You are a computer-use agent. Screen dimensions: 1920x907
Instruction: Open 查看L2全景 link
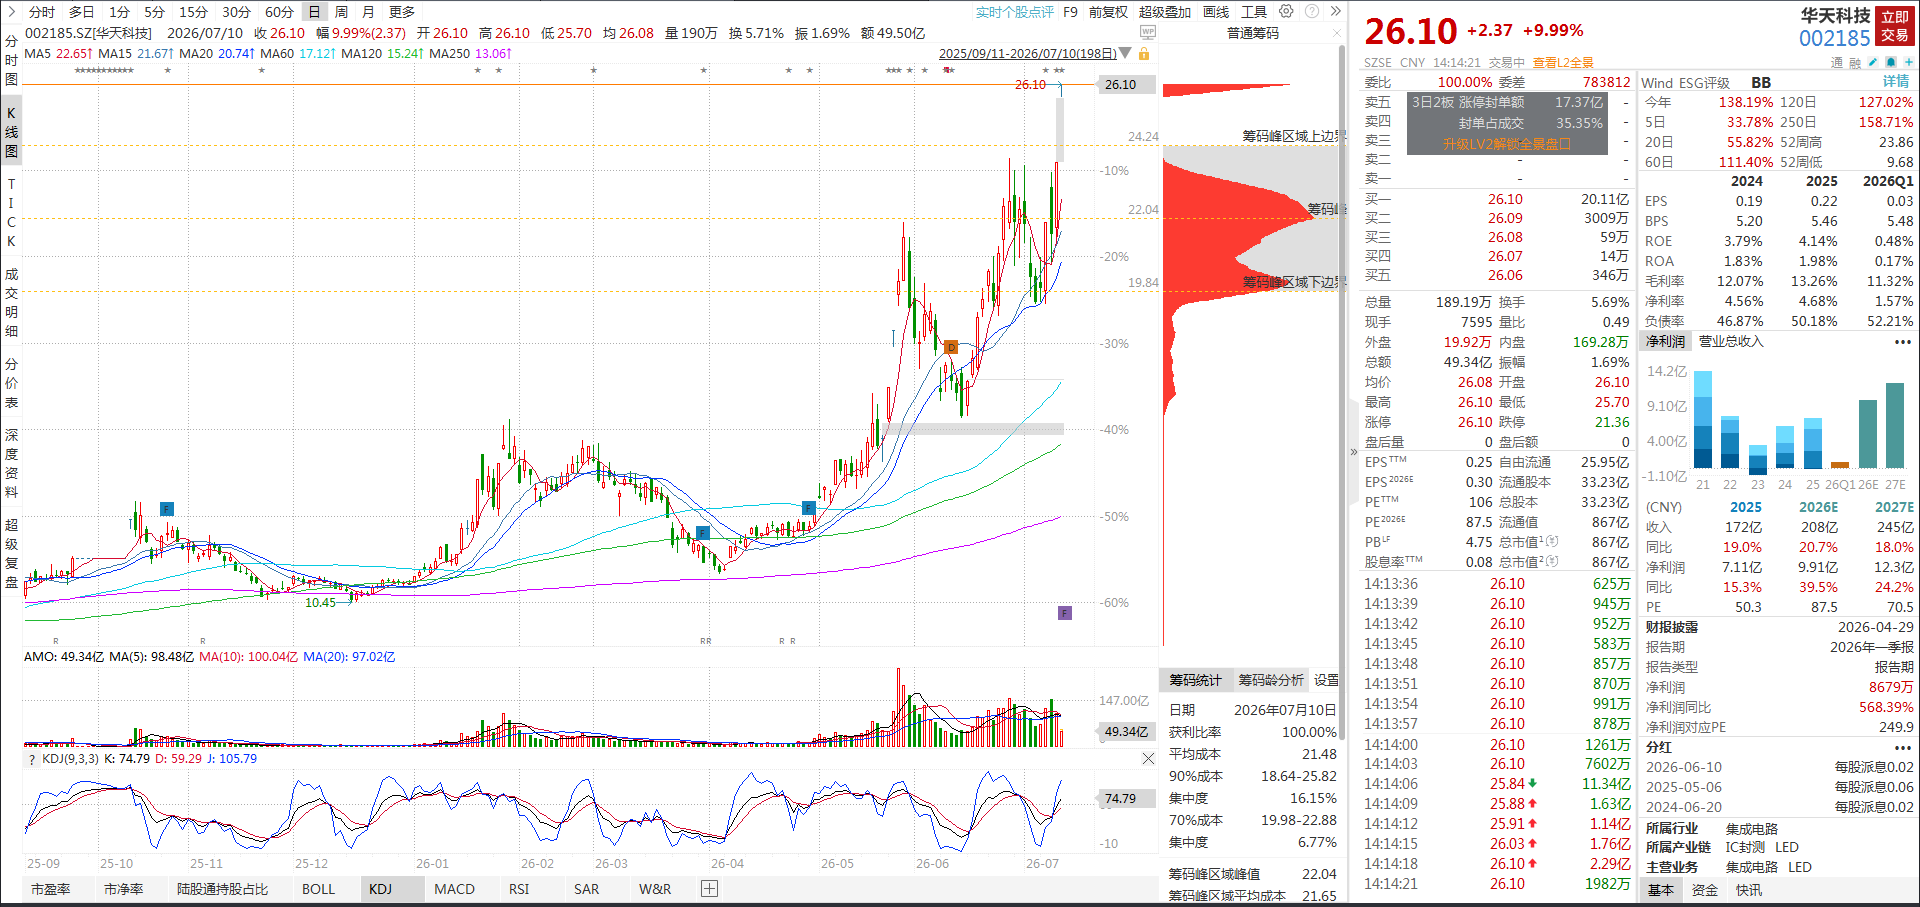click(x=1563, y=62)
